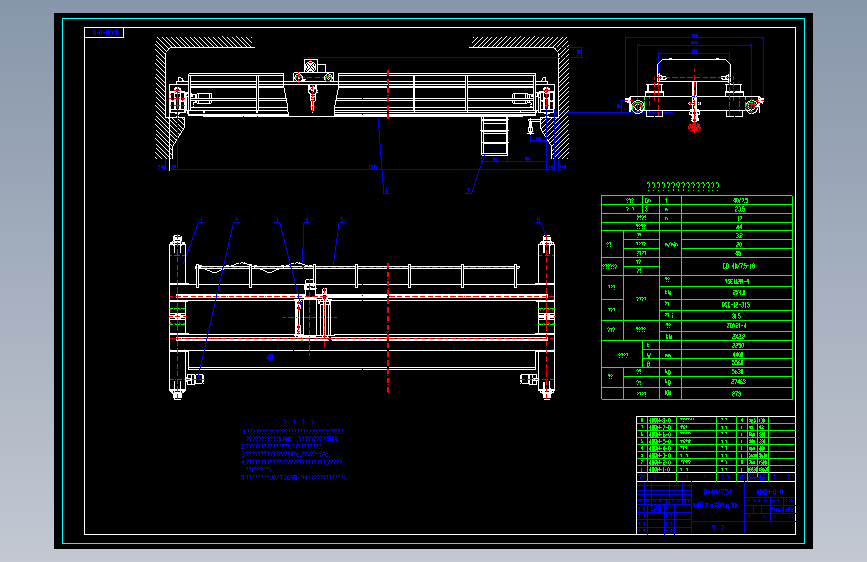The image size is (867, 562).
Task: Select callout number 6 below front elevation
Action: coord(386,191)
